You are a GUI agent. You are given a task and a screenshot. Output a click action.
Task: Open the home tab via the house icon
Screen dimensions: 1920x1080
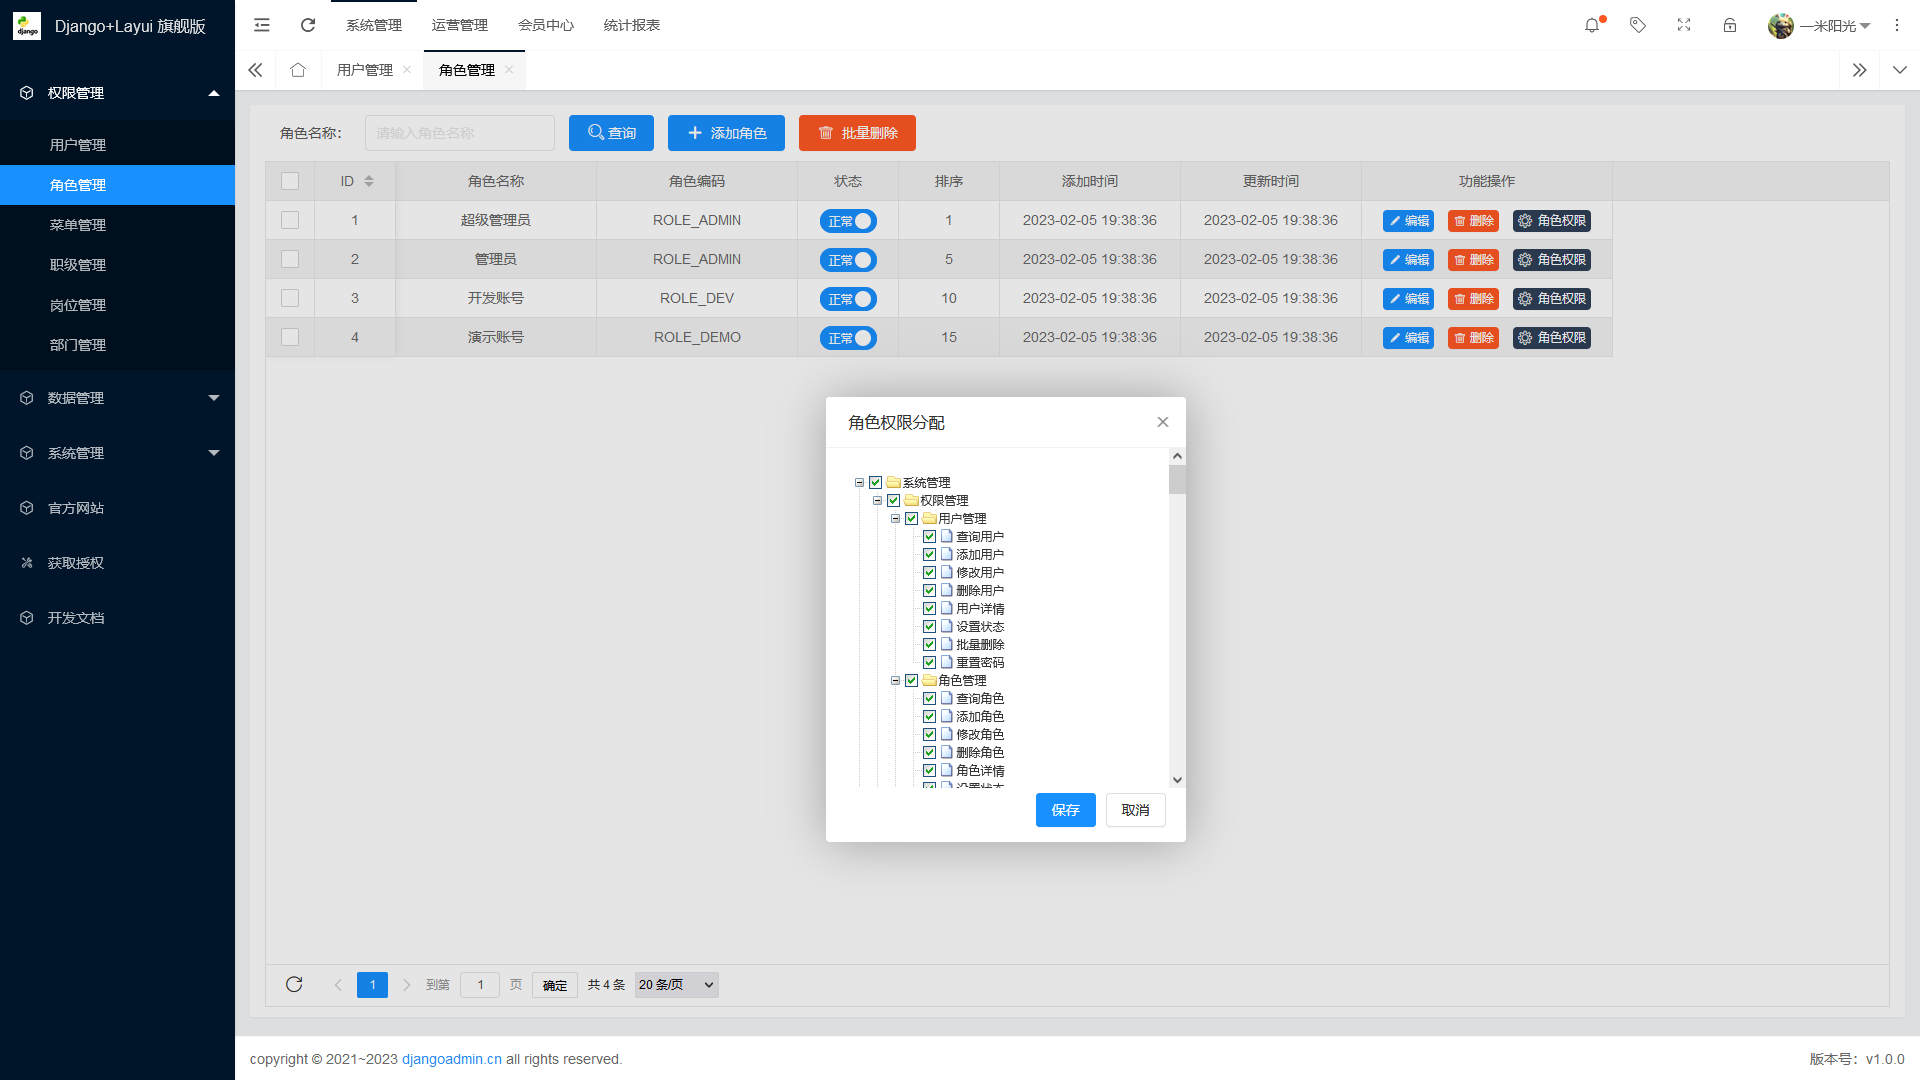(x=297, y=69)
